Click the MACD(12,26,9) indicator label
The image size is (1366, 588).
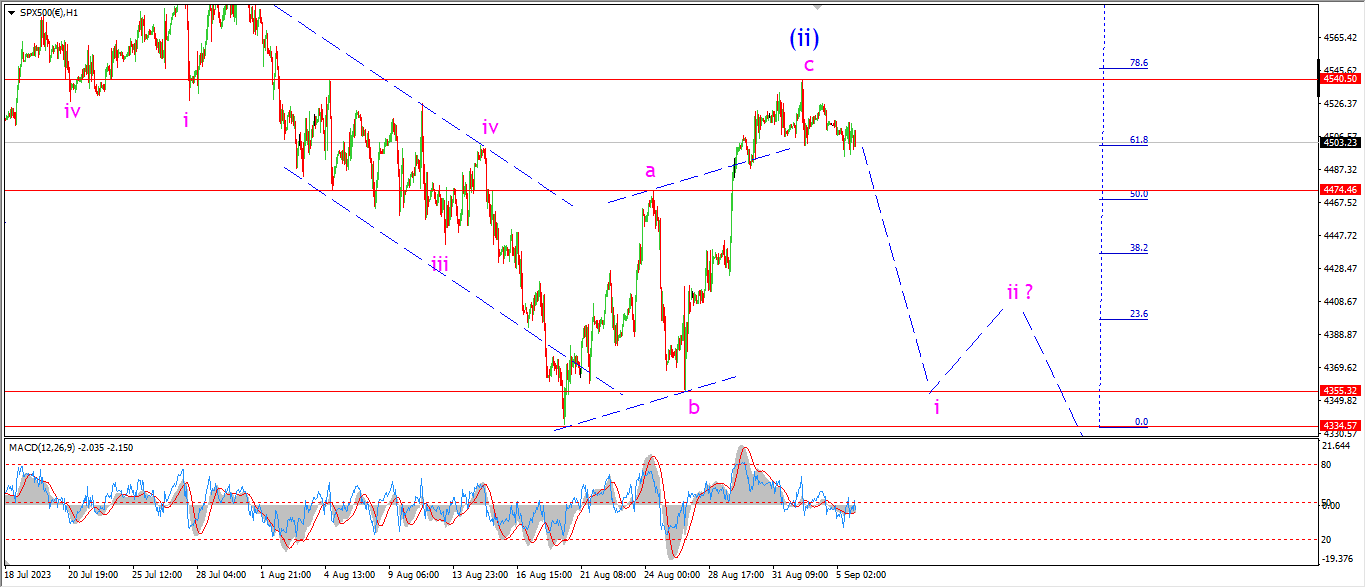(71, 447)
